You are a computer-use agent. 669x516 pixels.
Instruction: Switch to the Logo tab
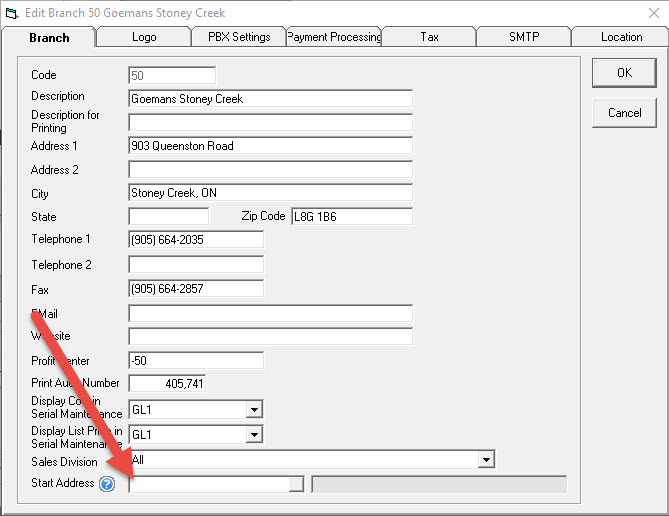click(x=144, y=37)
